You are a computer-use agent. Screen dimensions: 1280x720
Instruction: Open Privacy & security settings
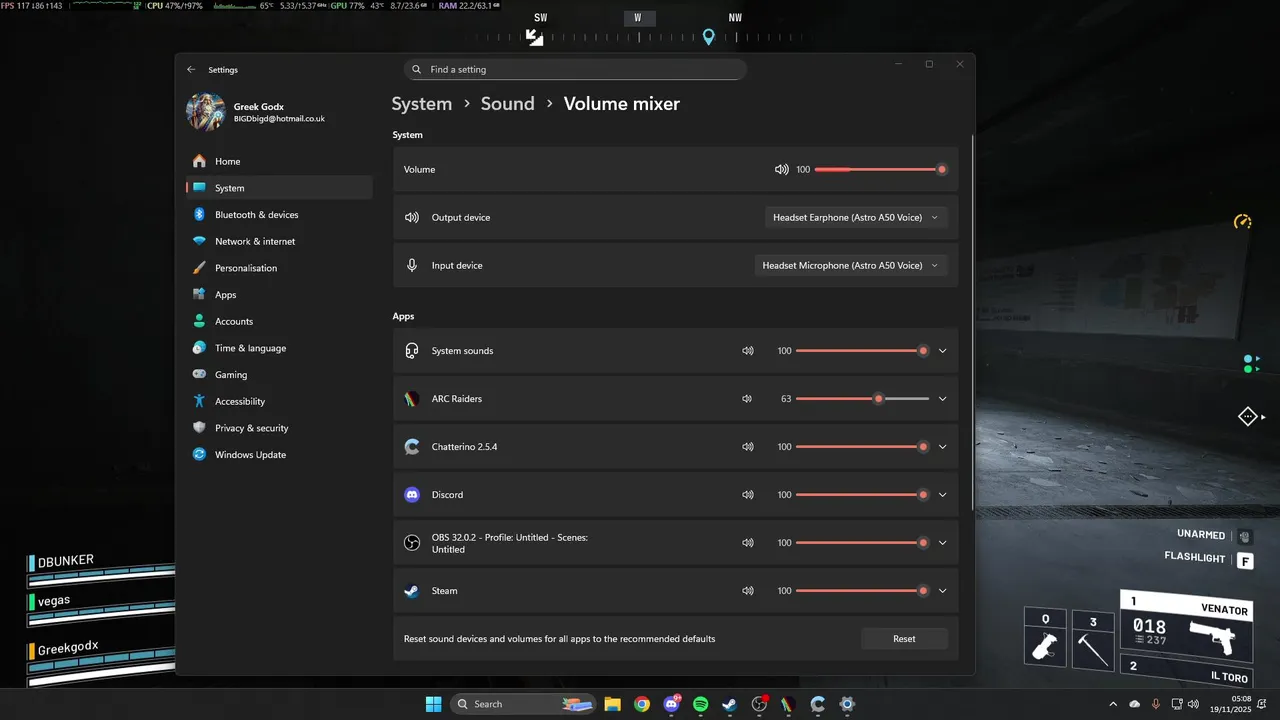tap(279, 428)
